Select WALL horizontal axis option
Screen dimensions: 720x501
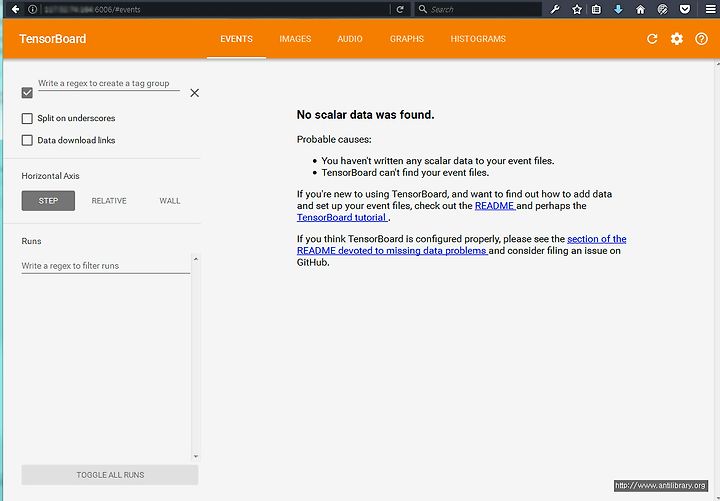pos(170,201)
